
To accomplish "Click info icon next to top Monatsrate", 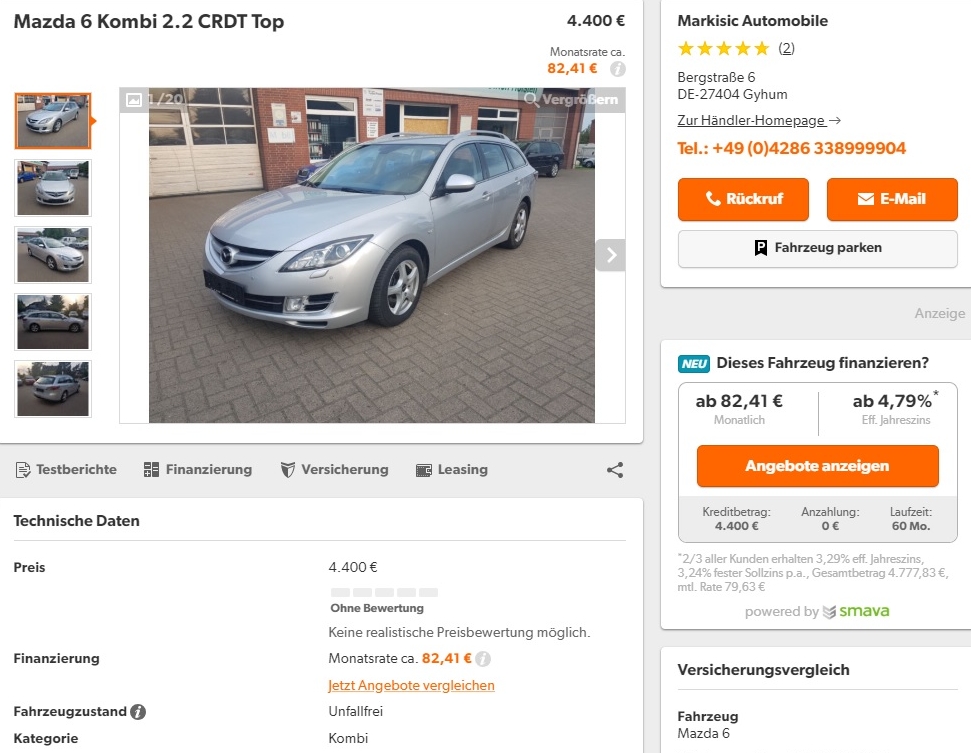I will (618, 69).
